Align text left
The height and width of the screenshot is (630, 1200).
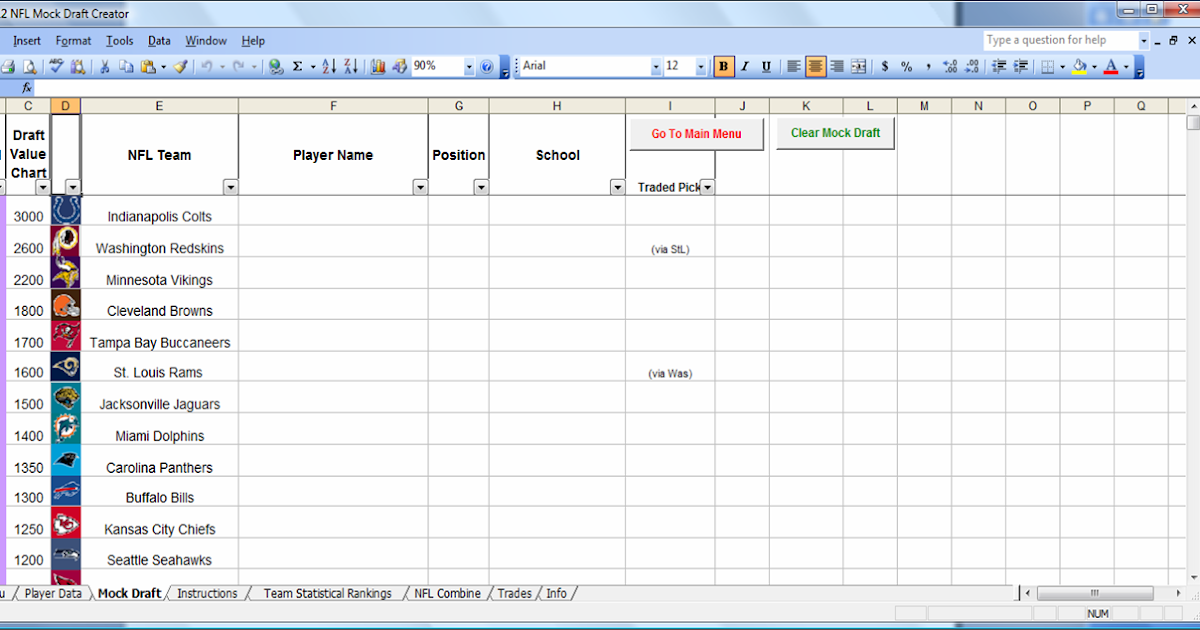[794, 66]
